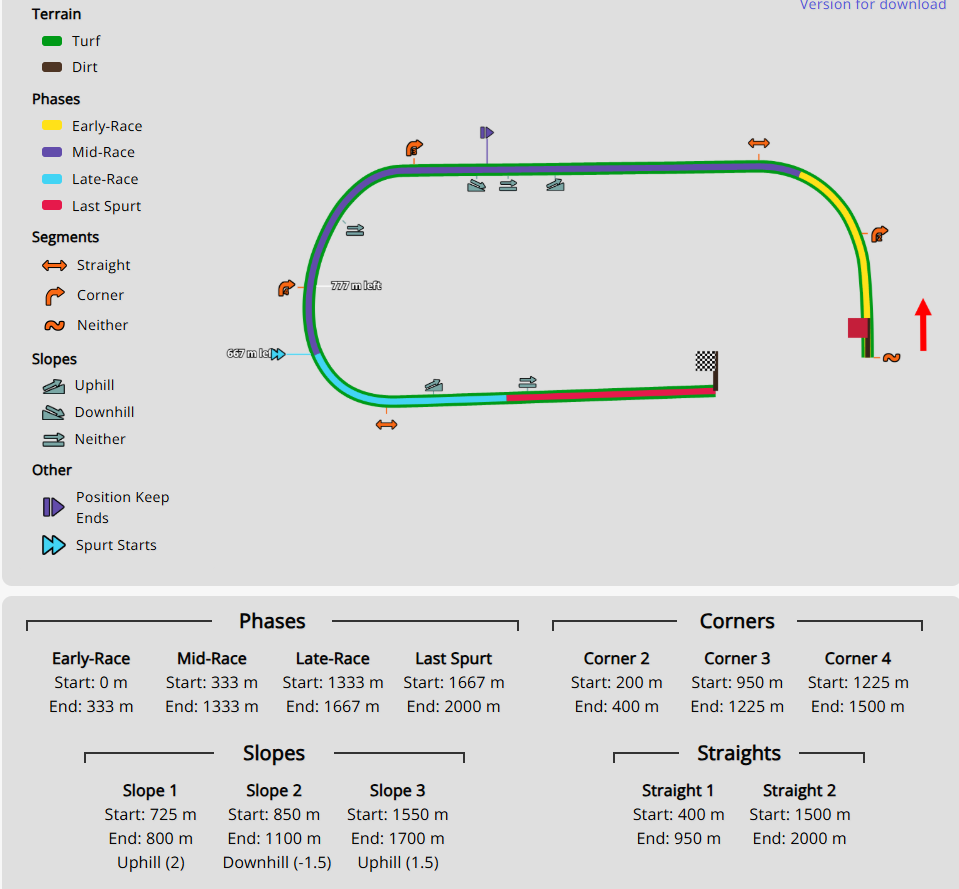Click the cyan Spurt Starts marker on track

(x=278, y=354)
